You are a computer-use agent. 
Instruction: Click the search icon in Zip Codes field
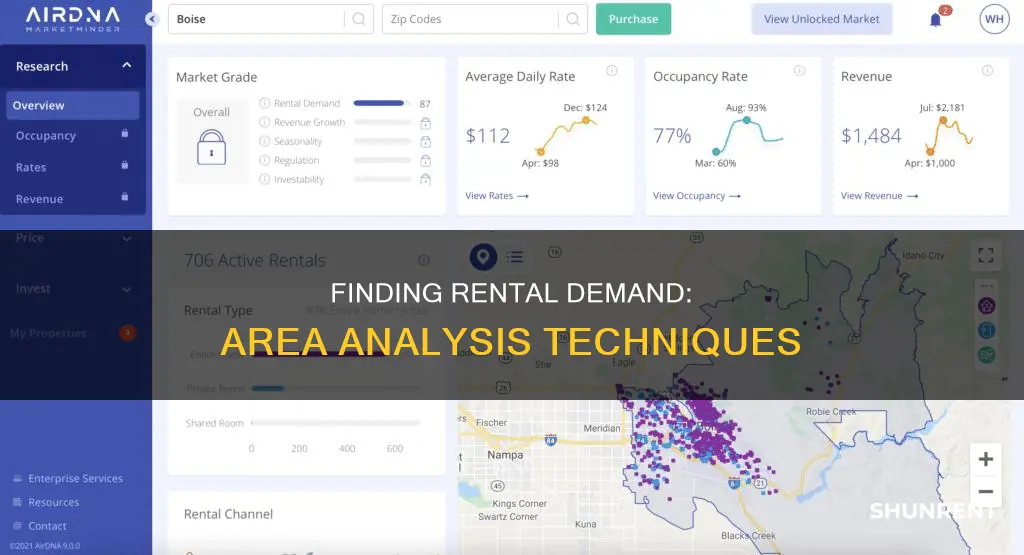point(573,19)
